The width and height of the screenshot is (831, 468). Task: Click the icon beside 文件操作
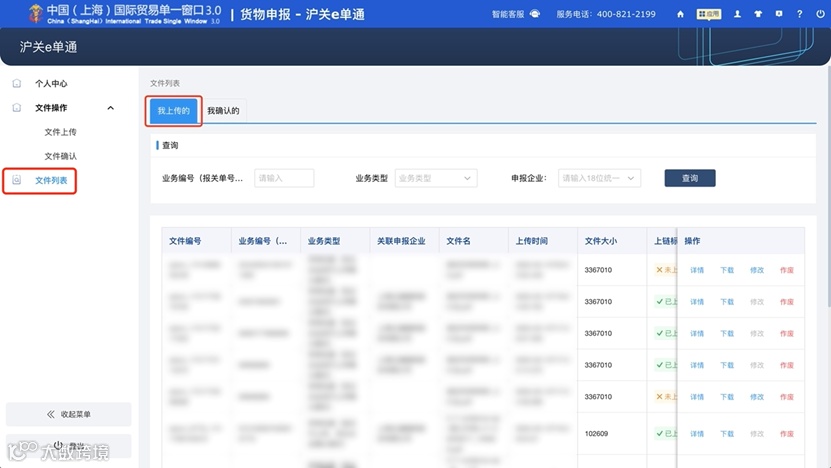click(x=17, y=108)
